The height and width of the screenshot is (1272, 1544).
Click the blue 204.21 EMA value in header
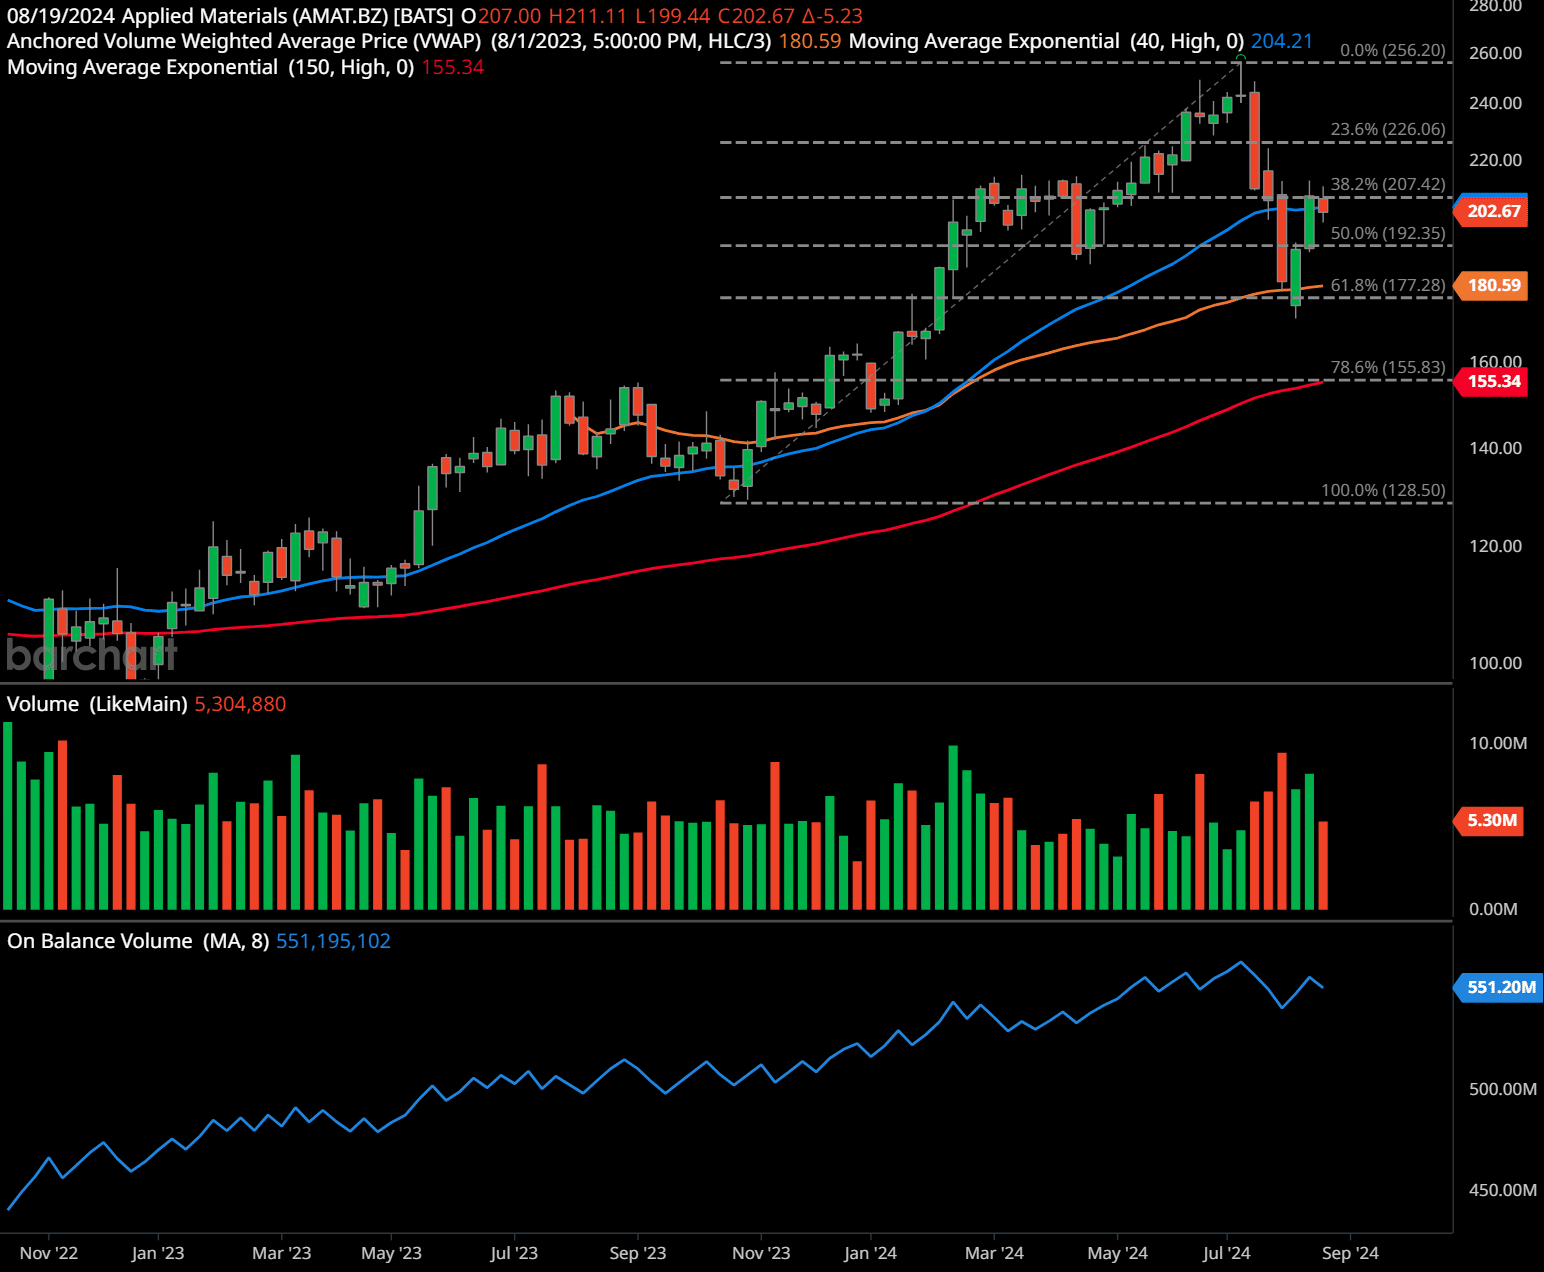pos(1282,41)
